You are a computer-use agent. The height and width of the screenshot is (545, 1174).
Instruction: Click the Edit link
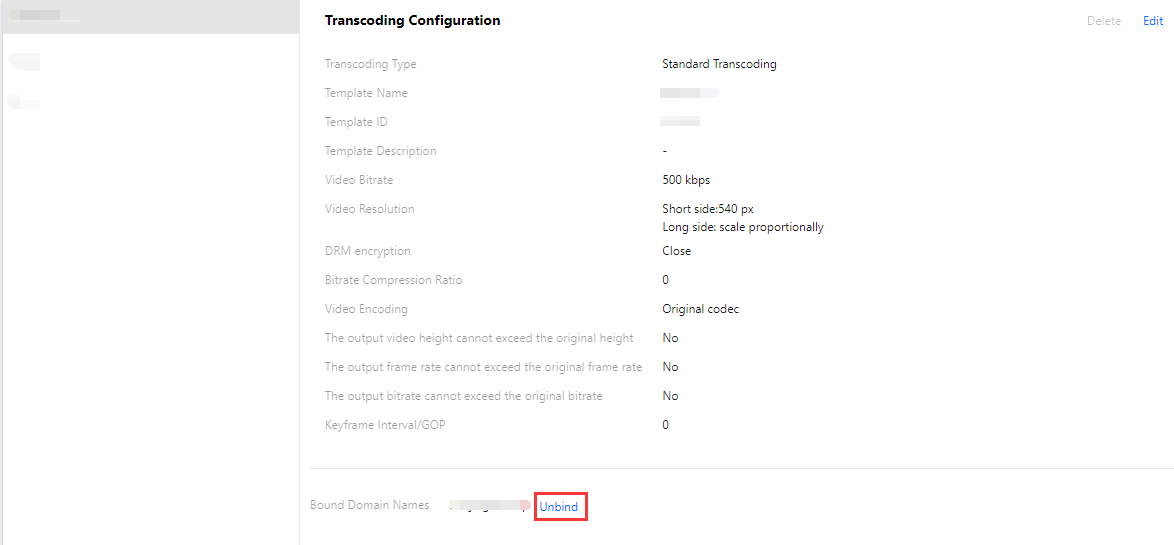[x=1152, y=21]
